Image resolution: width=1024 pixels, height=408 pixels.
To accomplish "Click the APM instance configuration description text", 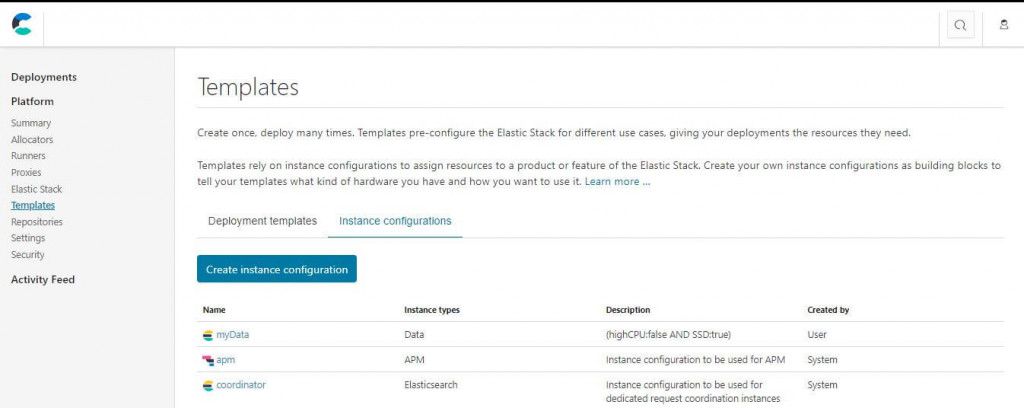I will 696,360.
